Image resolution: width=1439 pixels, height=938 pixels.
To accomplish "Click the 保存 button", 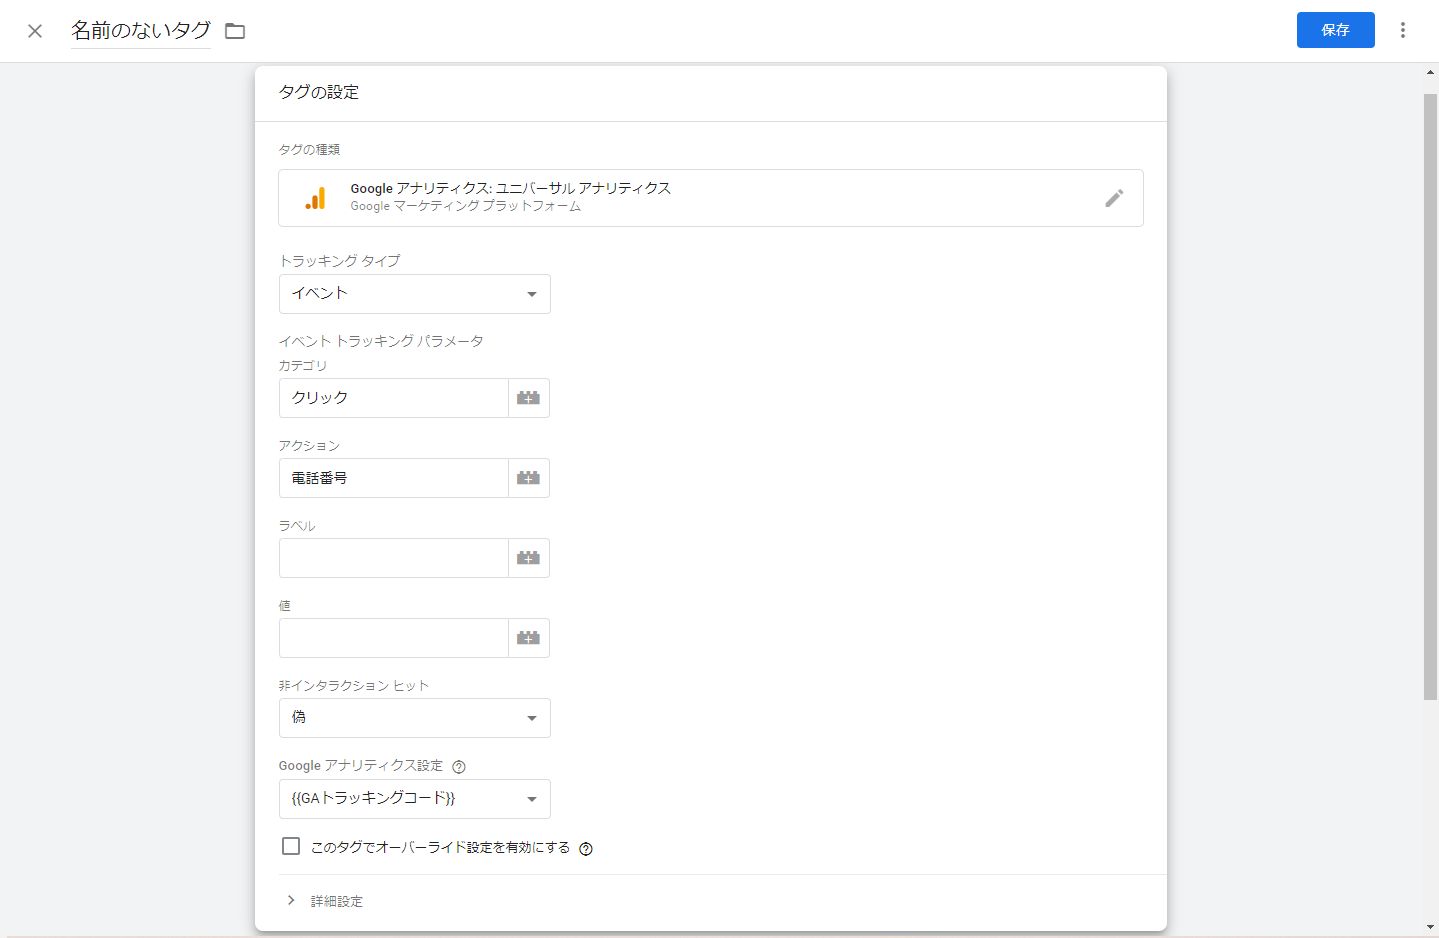I will (x=1336, y=30).
